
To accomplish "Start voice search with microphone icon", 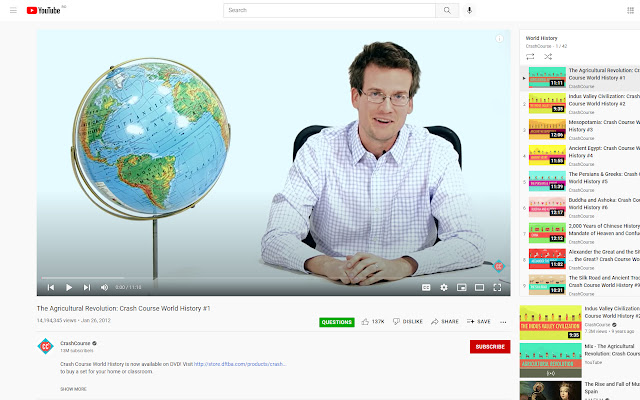I will point(469,10).
